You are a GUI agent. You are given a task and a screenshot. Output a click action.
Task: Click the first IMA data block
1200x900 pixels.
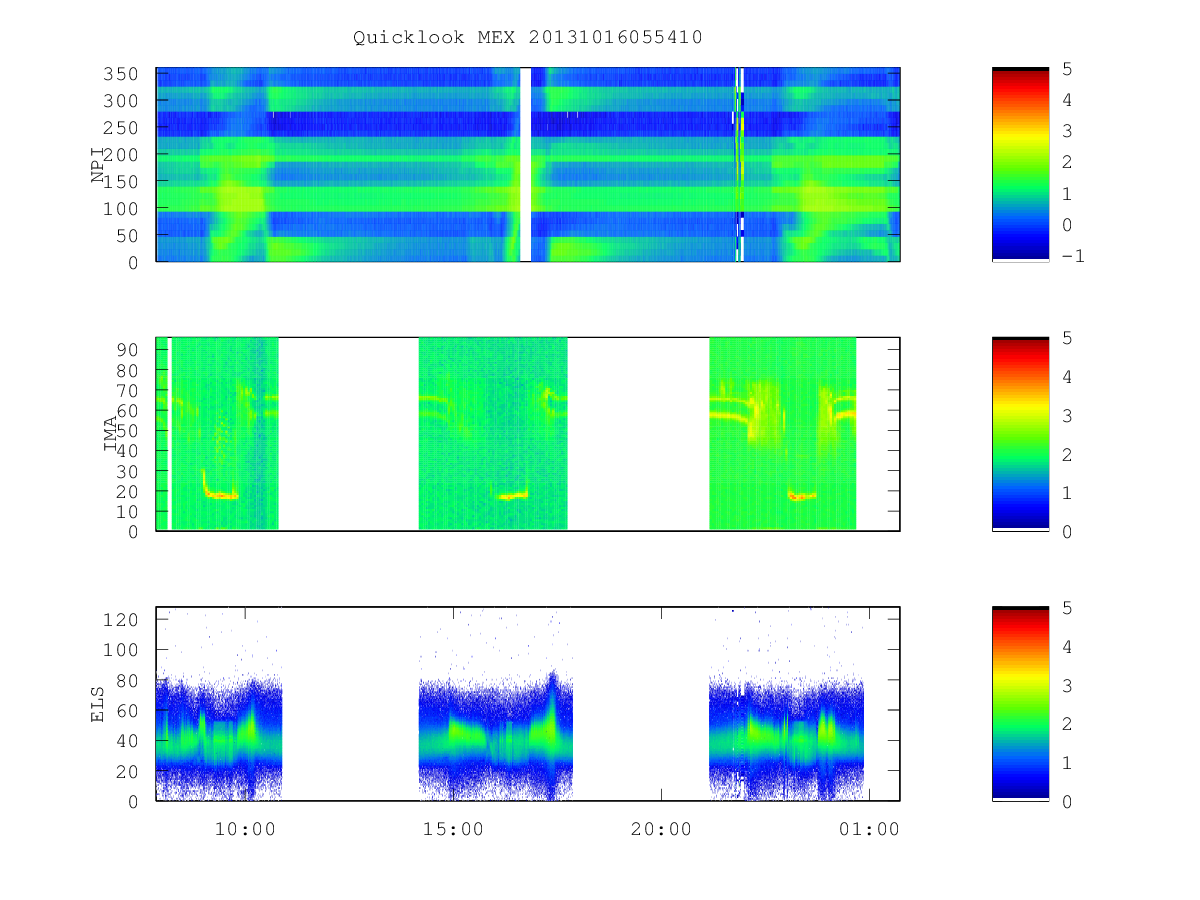tap(217, 434)
